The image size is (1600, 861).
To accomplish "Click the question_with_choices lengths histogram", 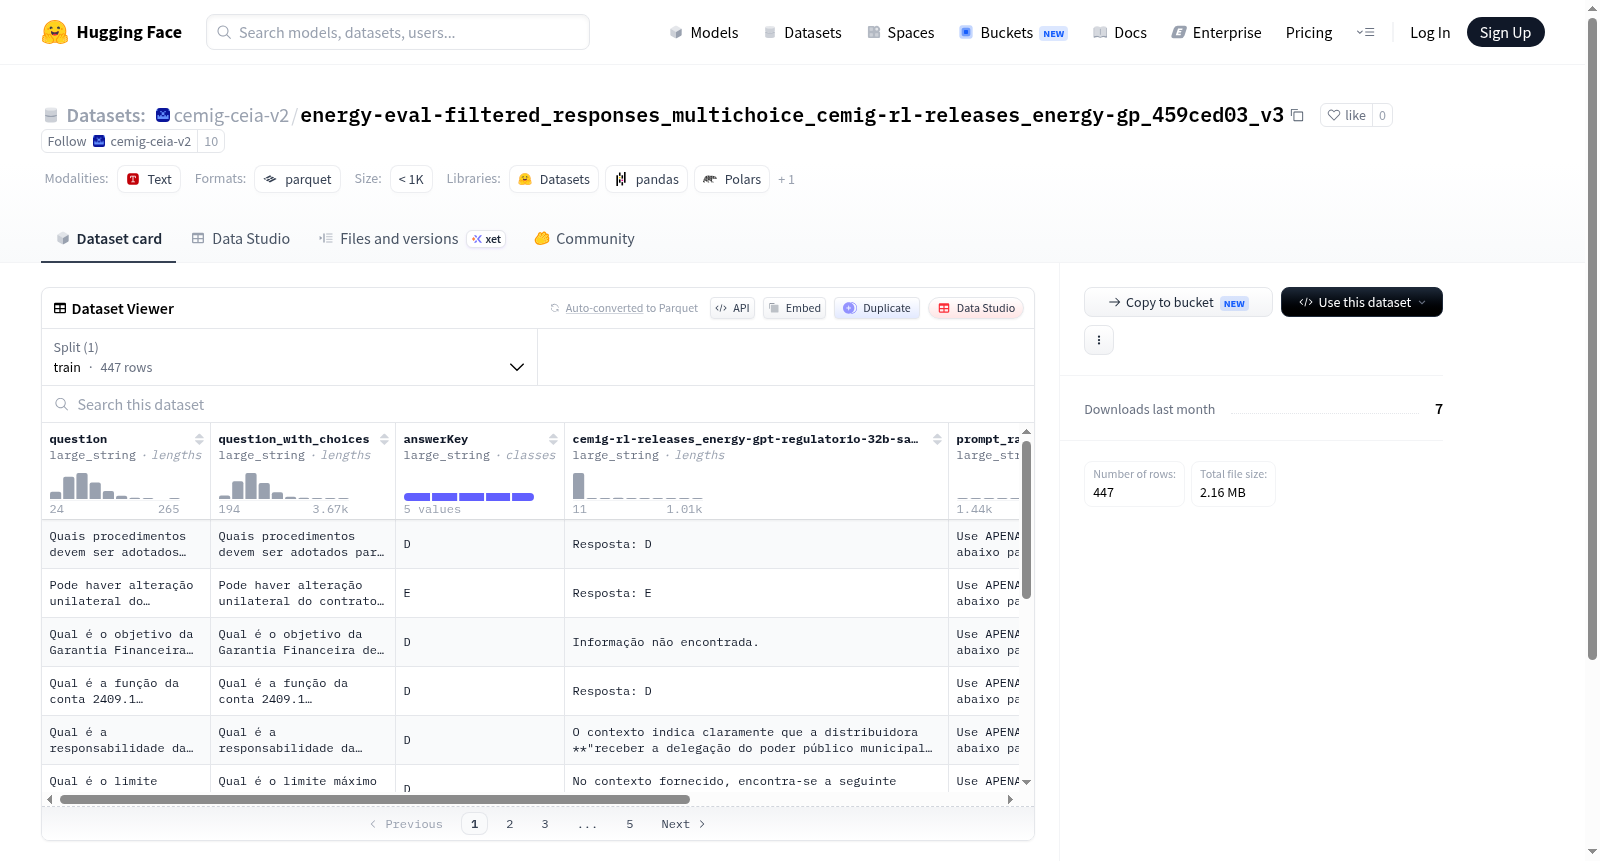I will click(283, 486).
